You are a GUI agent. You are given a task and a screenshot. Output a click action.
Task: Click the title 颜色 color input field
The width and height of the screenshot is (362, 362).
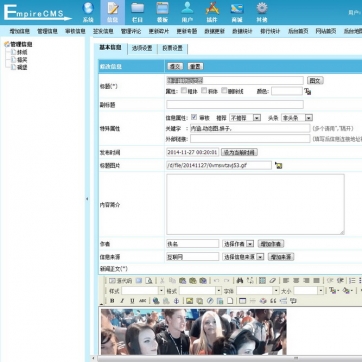[x=287, y=91]
